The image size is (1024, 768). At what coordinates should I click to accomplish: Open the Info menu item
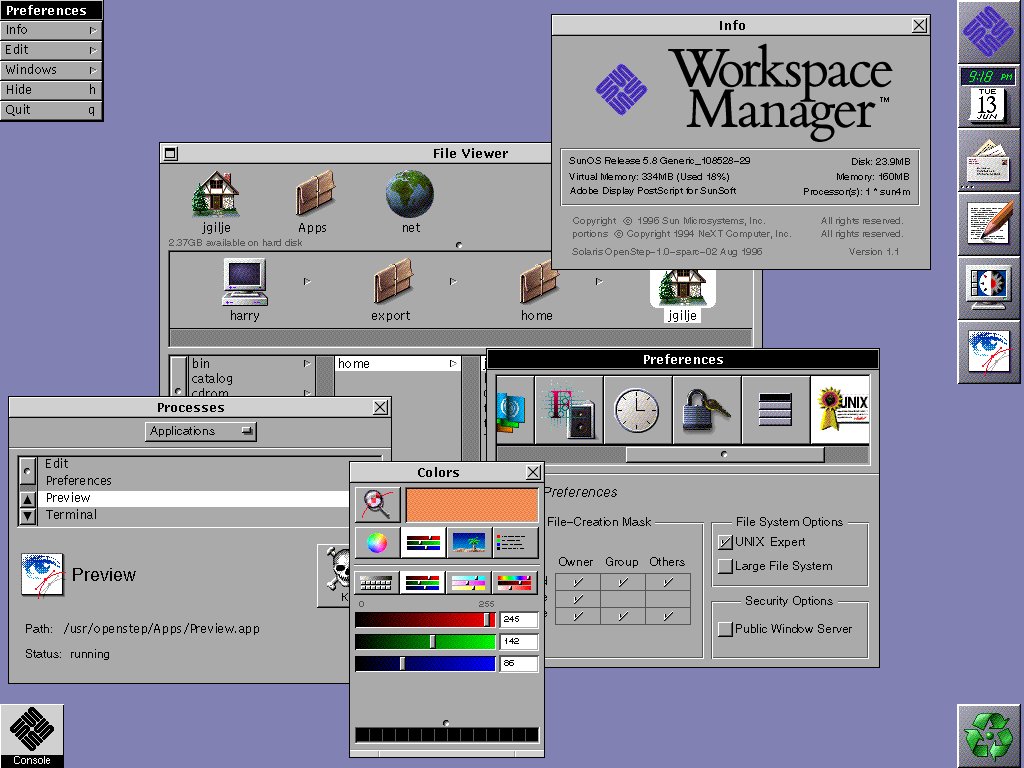(x=52, y=30)
